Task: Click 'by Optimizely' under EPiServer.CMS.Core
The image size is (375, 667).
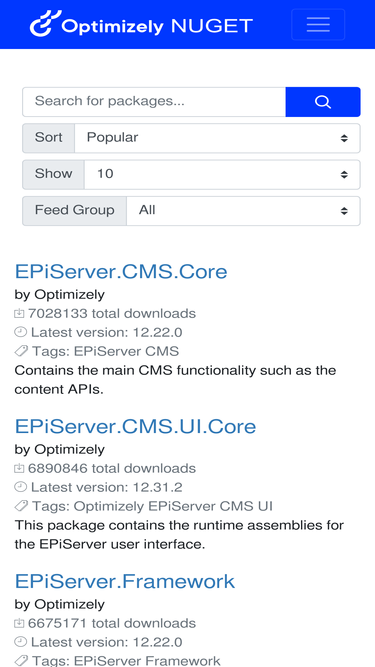Action: tap(60, 294)
